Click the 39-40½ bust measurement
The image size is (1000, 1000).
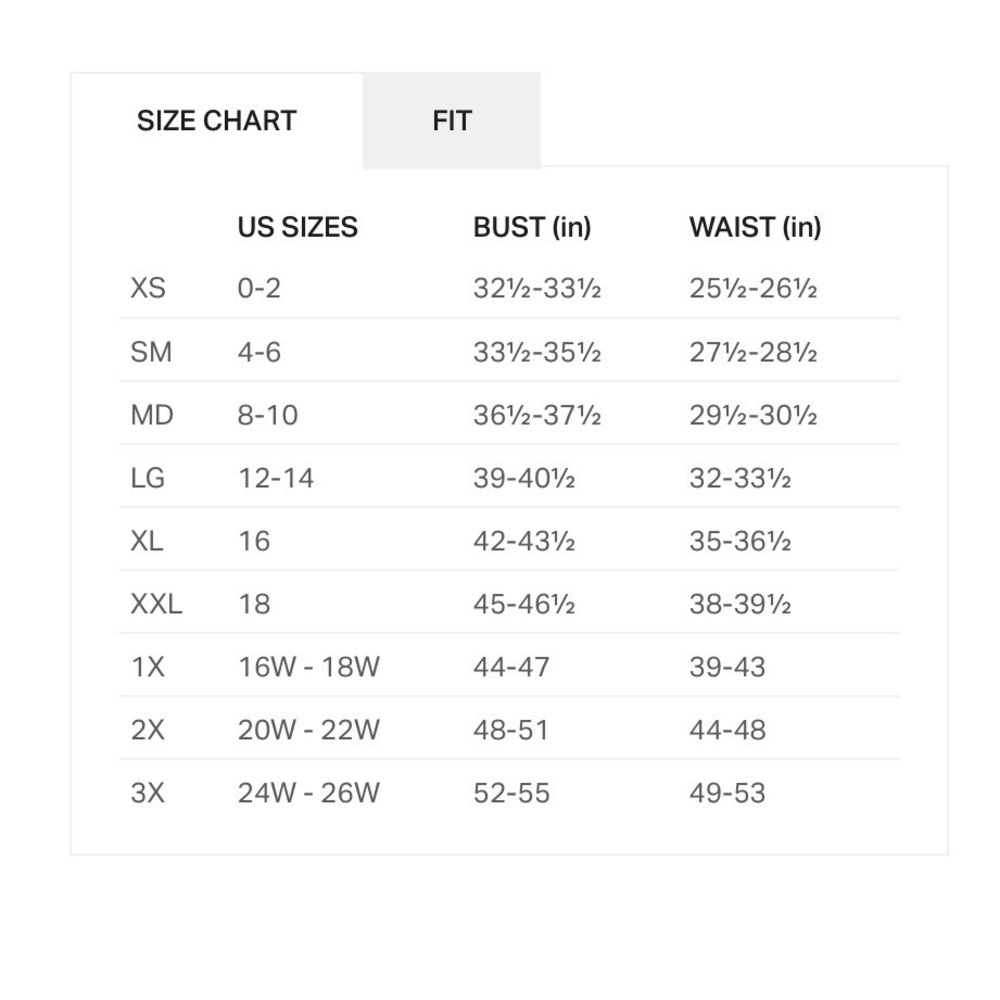(524, 478)
